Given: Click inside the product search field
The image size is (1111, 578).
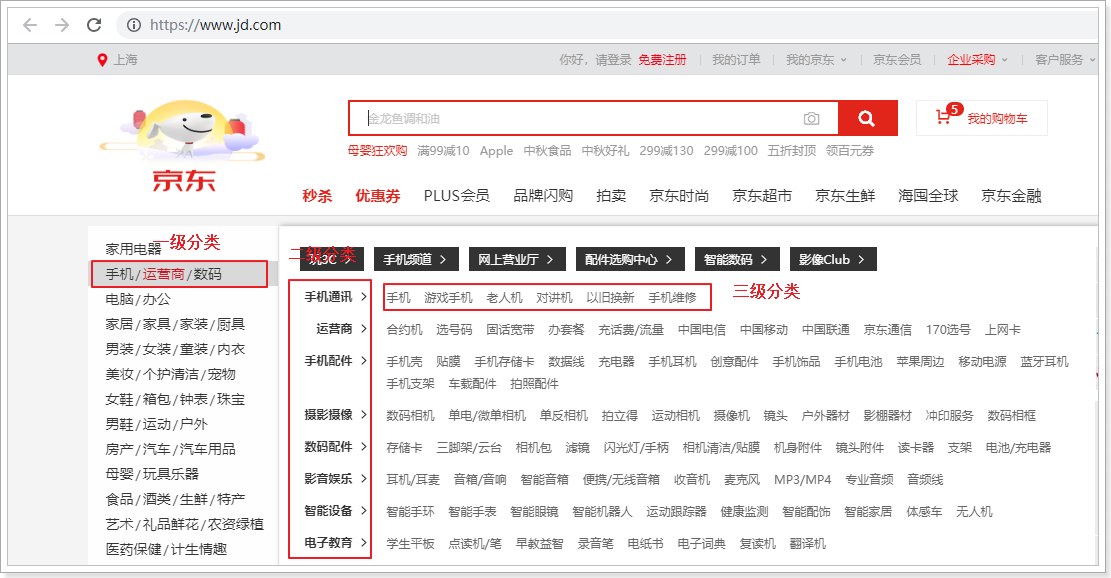Looking at the screenshot, I should pos(580,118).
